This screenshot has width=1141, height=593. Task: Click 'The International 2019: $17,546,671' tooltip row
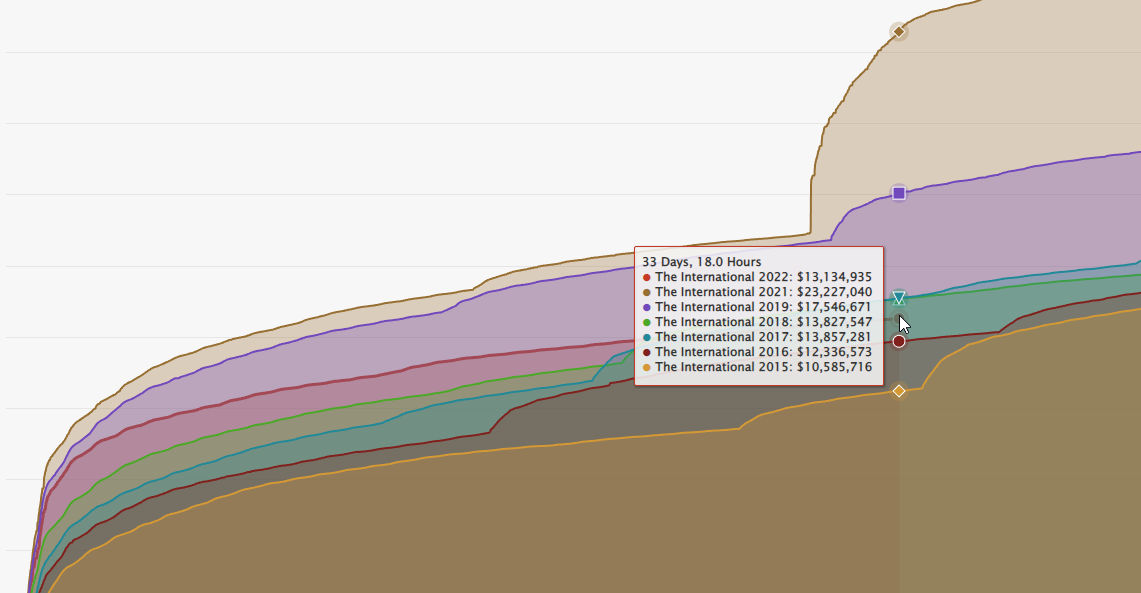(x=757, y=307)
